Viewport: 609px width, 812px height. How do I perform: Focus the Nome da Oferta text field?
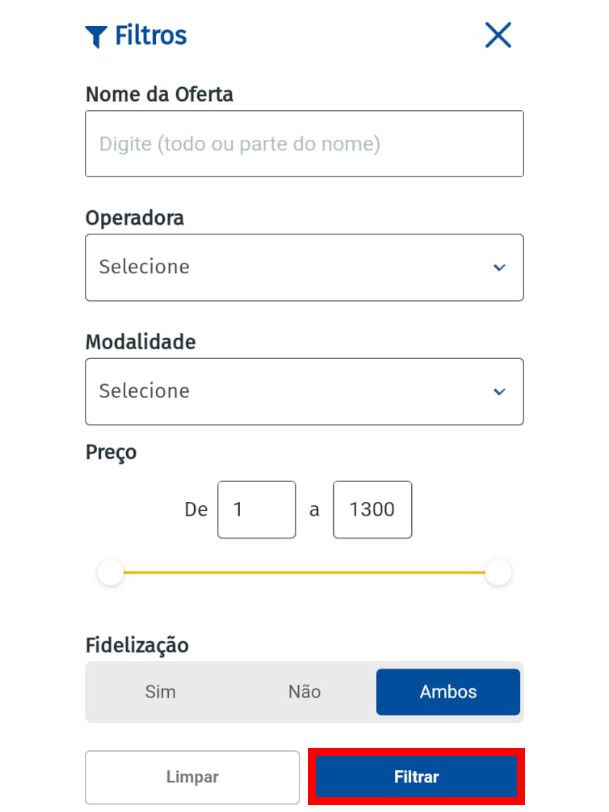click(304, 143)
